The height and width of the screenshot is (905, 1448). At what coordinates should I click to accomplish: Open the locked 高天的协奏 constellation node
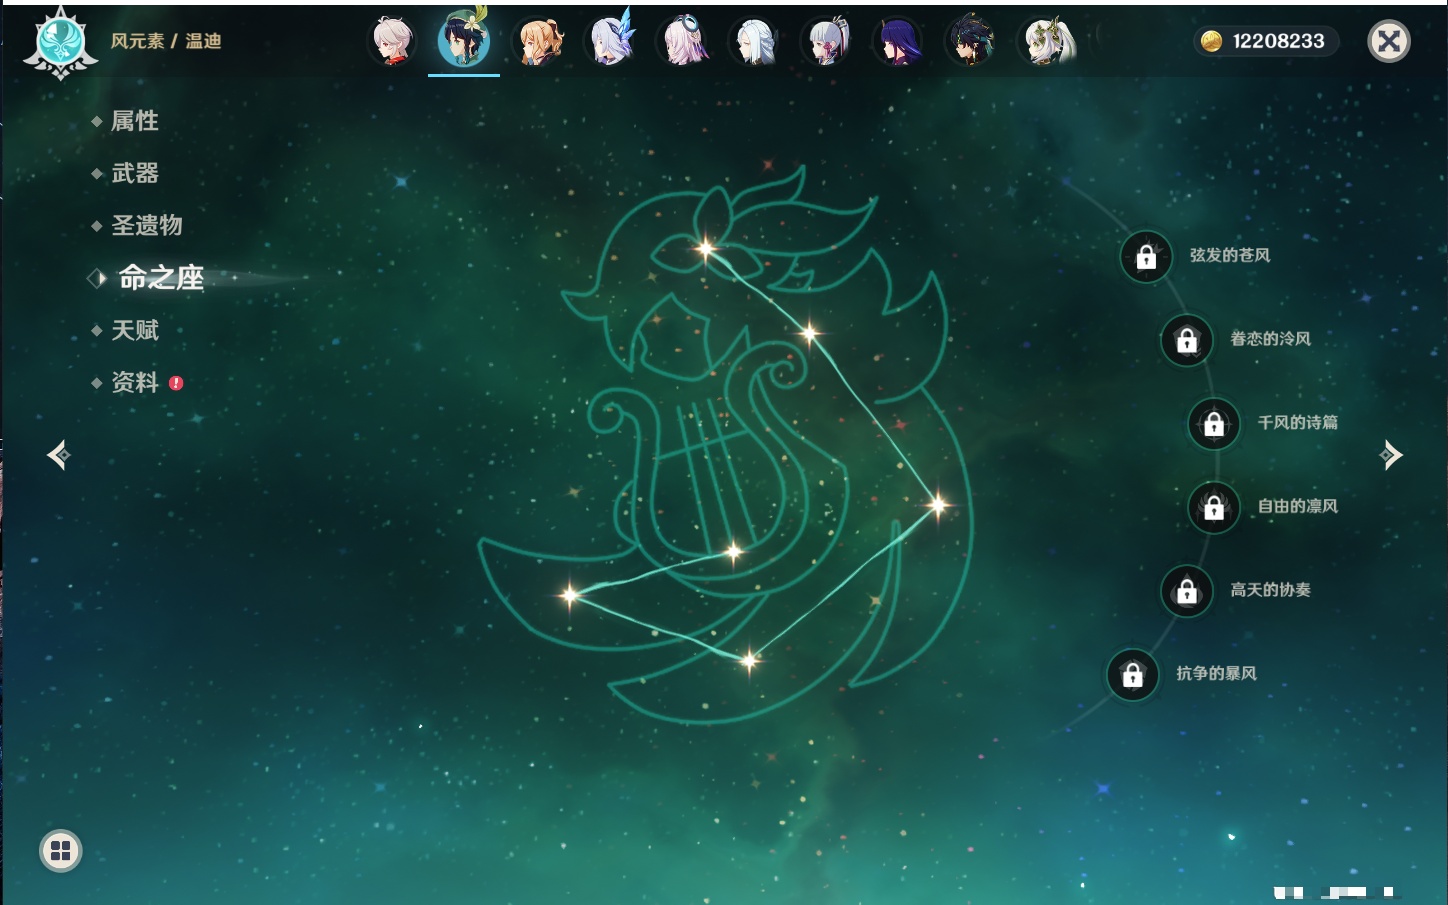[1187, 591]
